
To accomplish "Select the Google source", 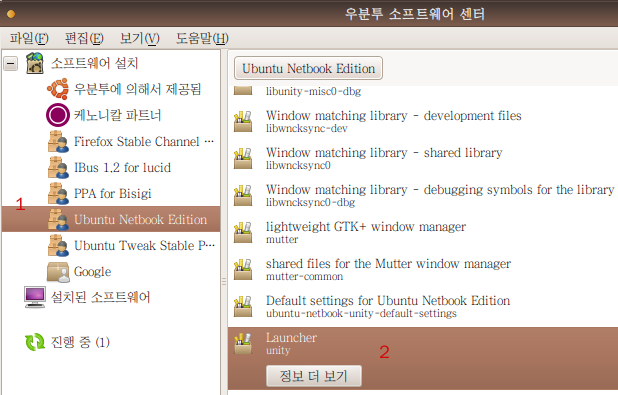I will tap(93, 272).
